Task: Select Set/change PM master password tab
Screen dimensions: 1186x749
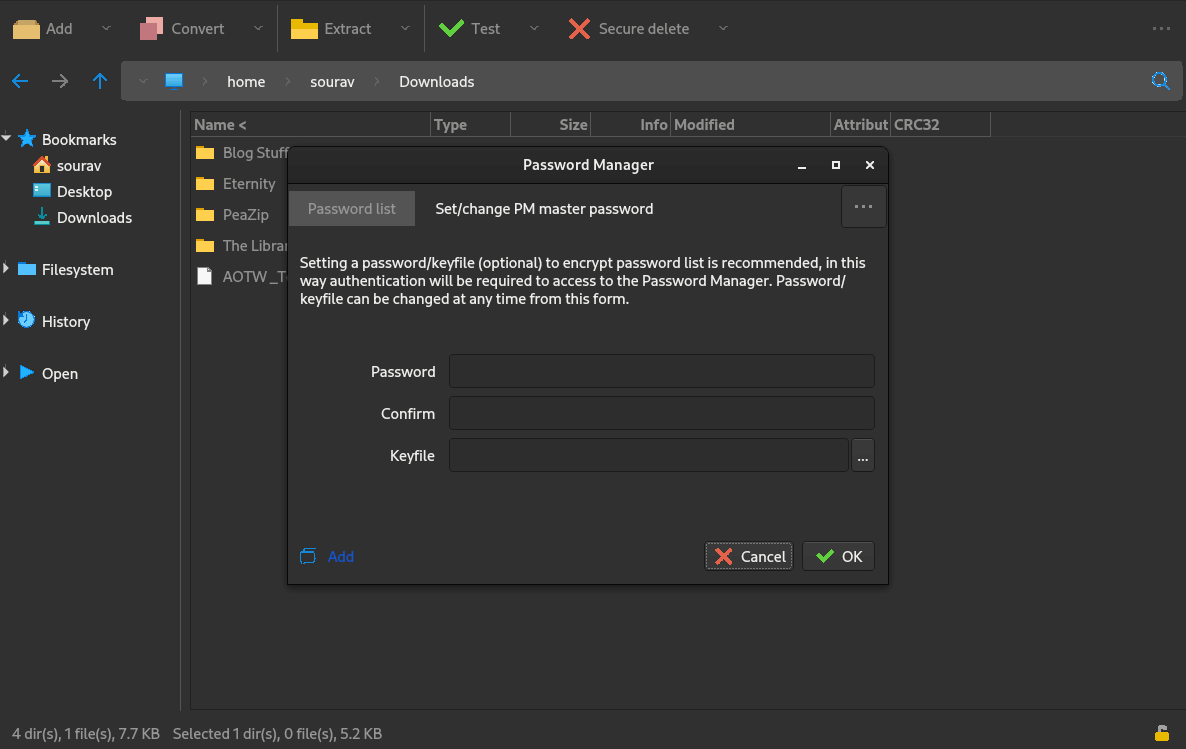Action: (544, 209)
